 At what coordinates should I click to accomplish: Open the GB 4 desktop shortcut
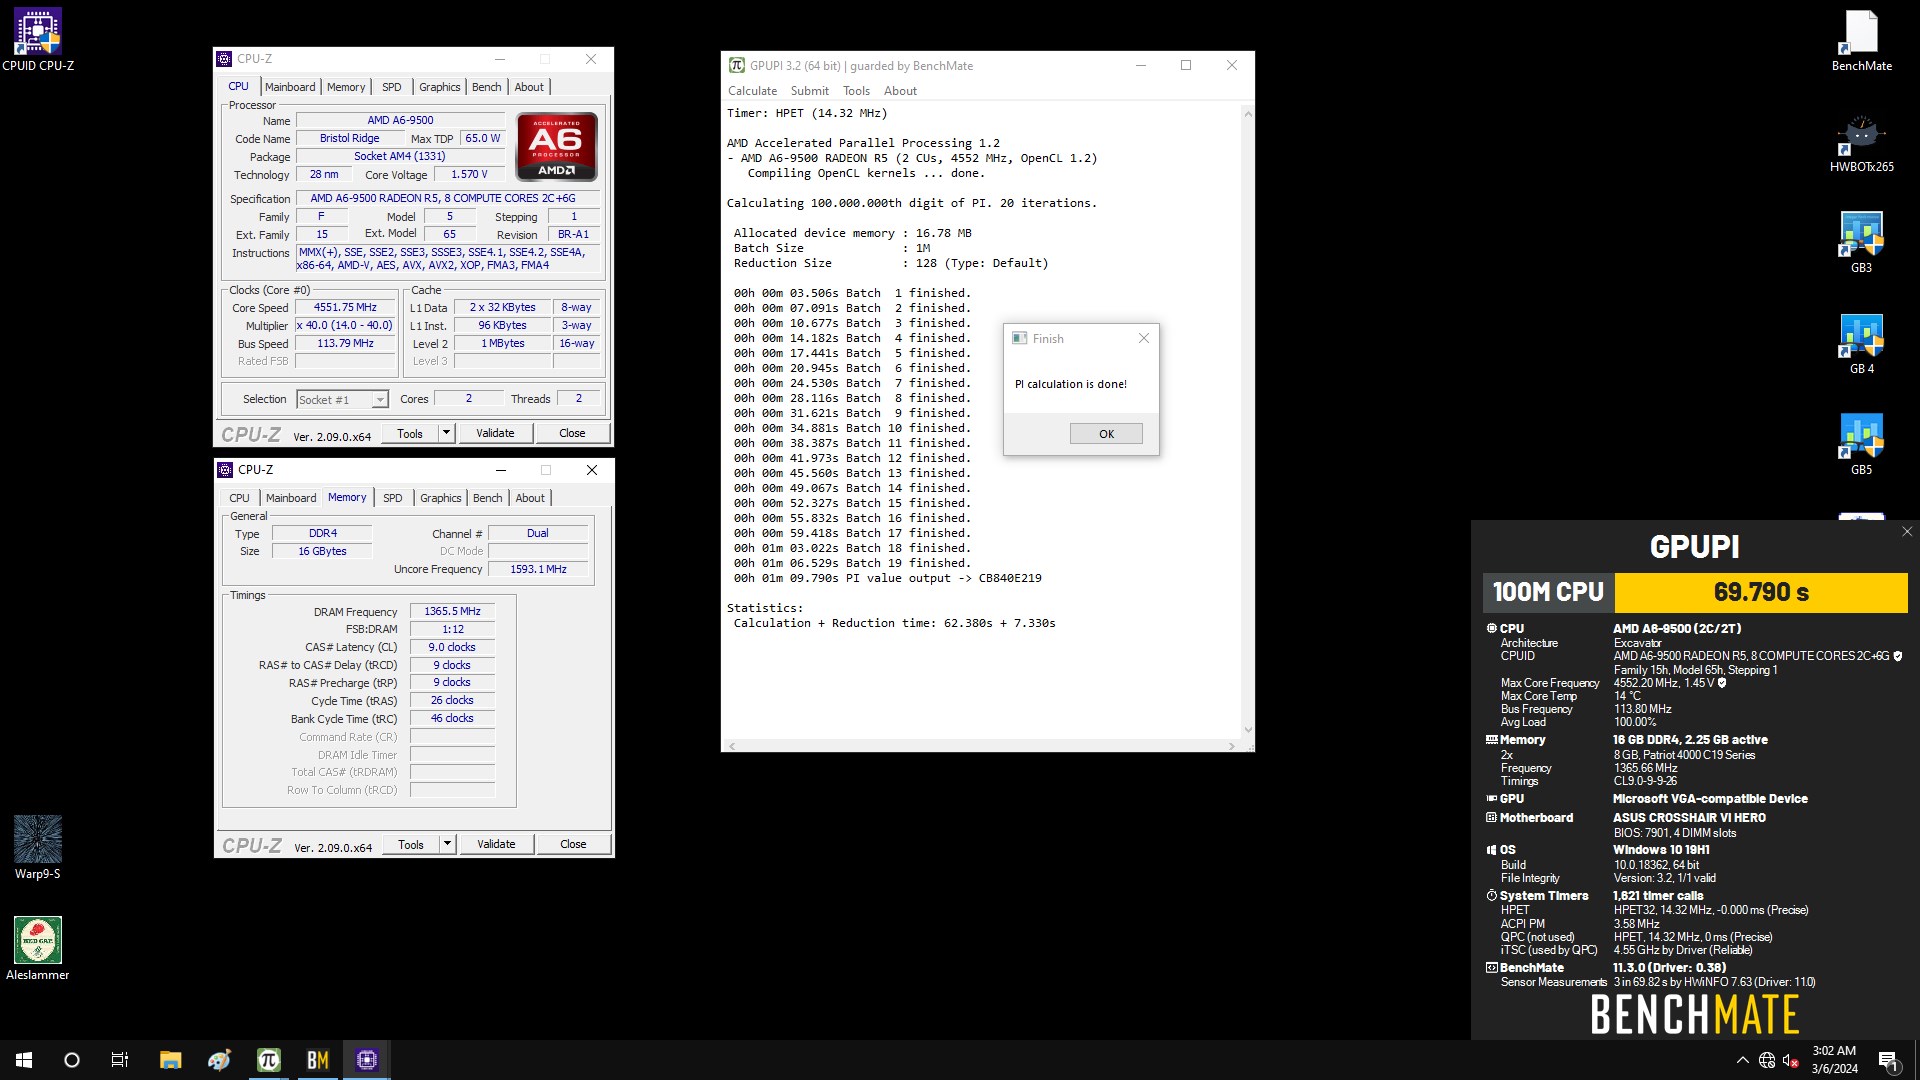[1861, 344]
